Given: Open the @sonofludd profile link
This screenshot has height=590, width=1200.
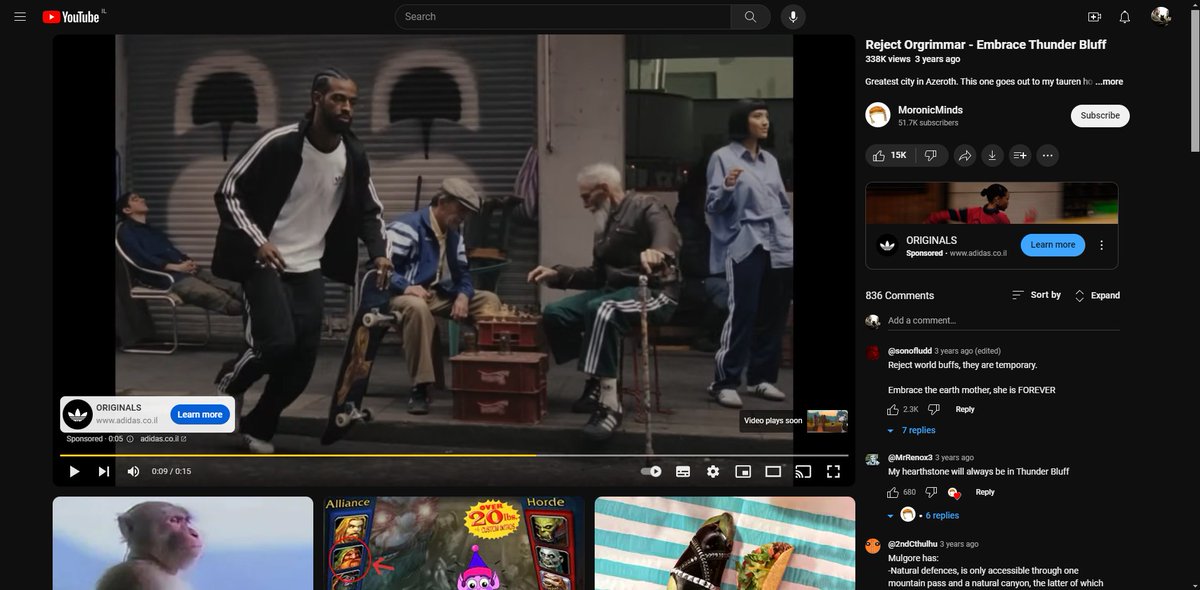Looking at the screenshot, I should [x=910, y=351].
